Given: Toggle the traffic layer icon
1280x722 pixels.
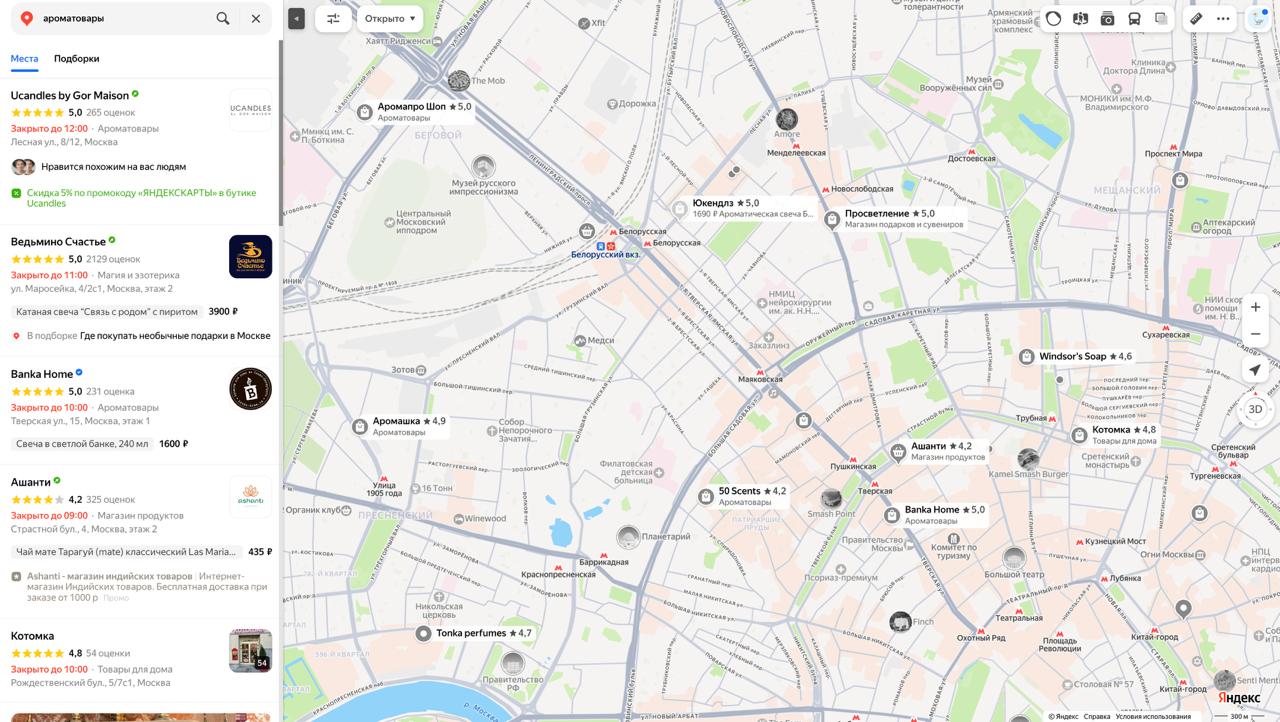Looking at the screenshot, I should pyautogui.click(x=1054, y=18).
